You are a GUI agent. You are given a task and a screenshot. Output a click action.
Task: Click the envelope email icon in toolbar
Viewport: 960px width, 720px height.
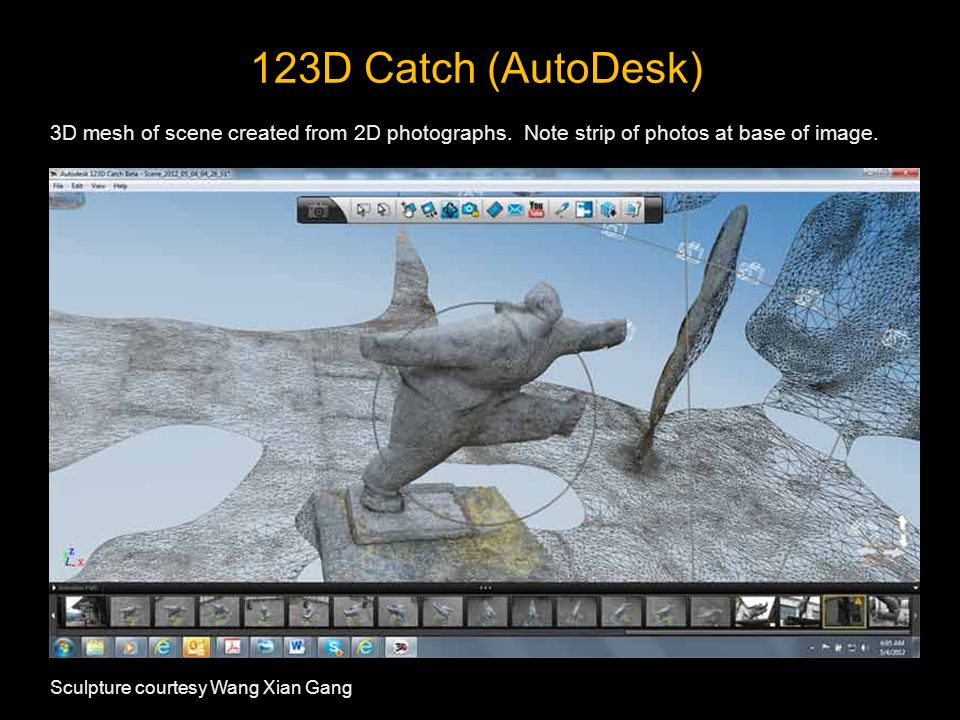click(x=515, y=210)
